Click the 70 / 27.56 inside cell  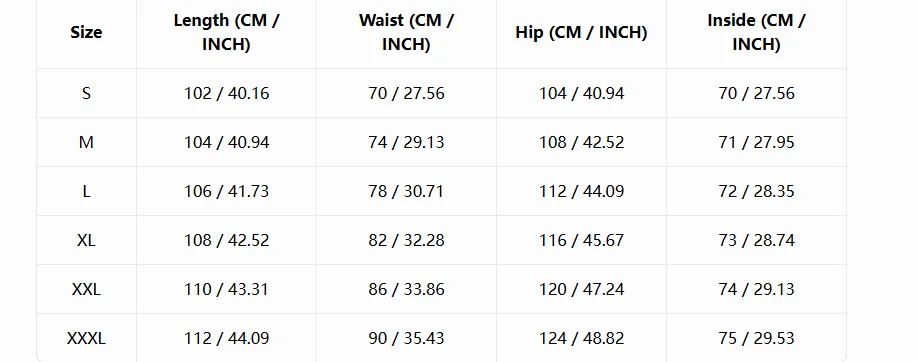756,94
